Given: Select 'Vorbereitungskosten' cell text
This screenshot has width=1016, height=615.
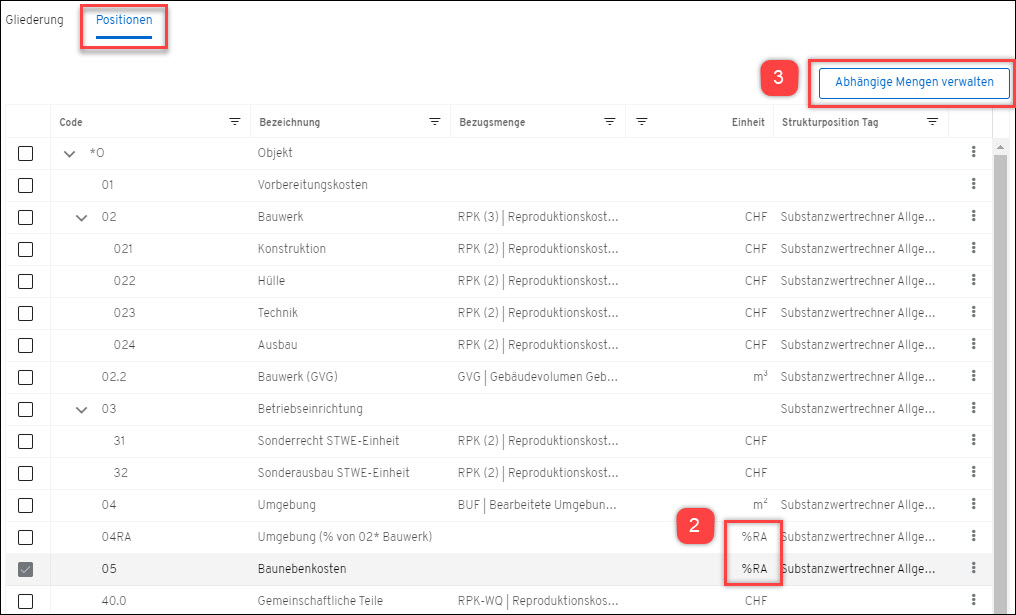Looking at the screenshot, I should point(312,185).
